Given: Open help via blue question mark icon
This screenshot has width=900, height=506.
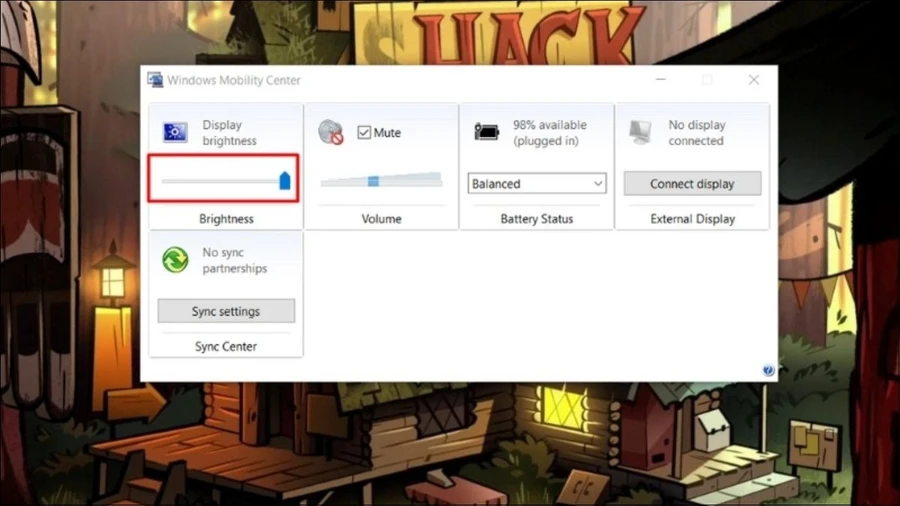Looking at the screenshot, I should (x=769, y=370).
